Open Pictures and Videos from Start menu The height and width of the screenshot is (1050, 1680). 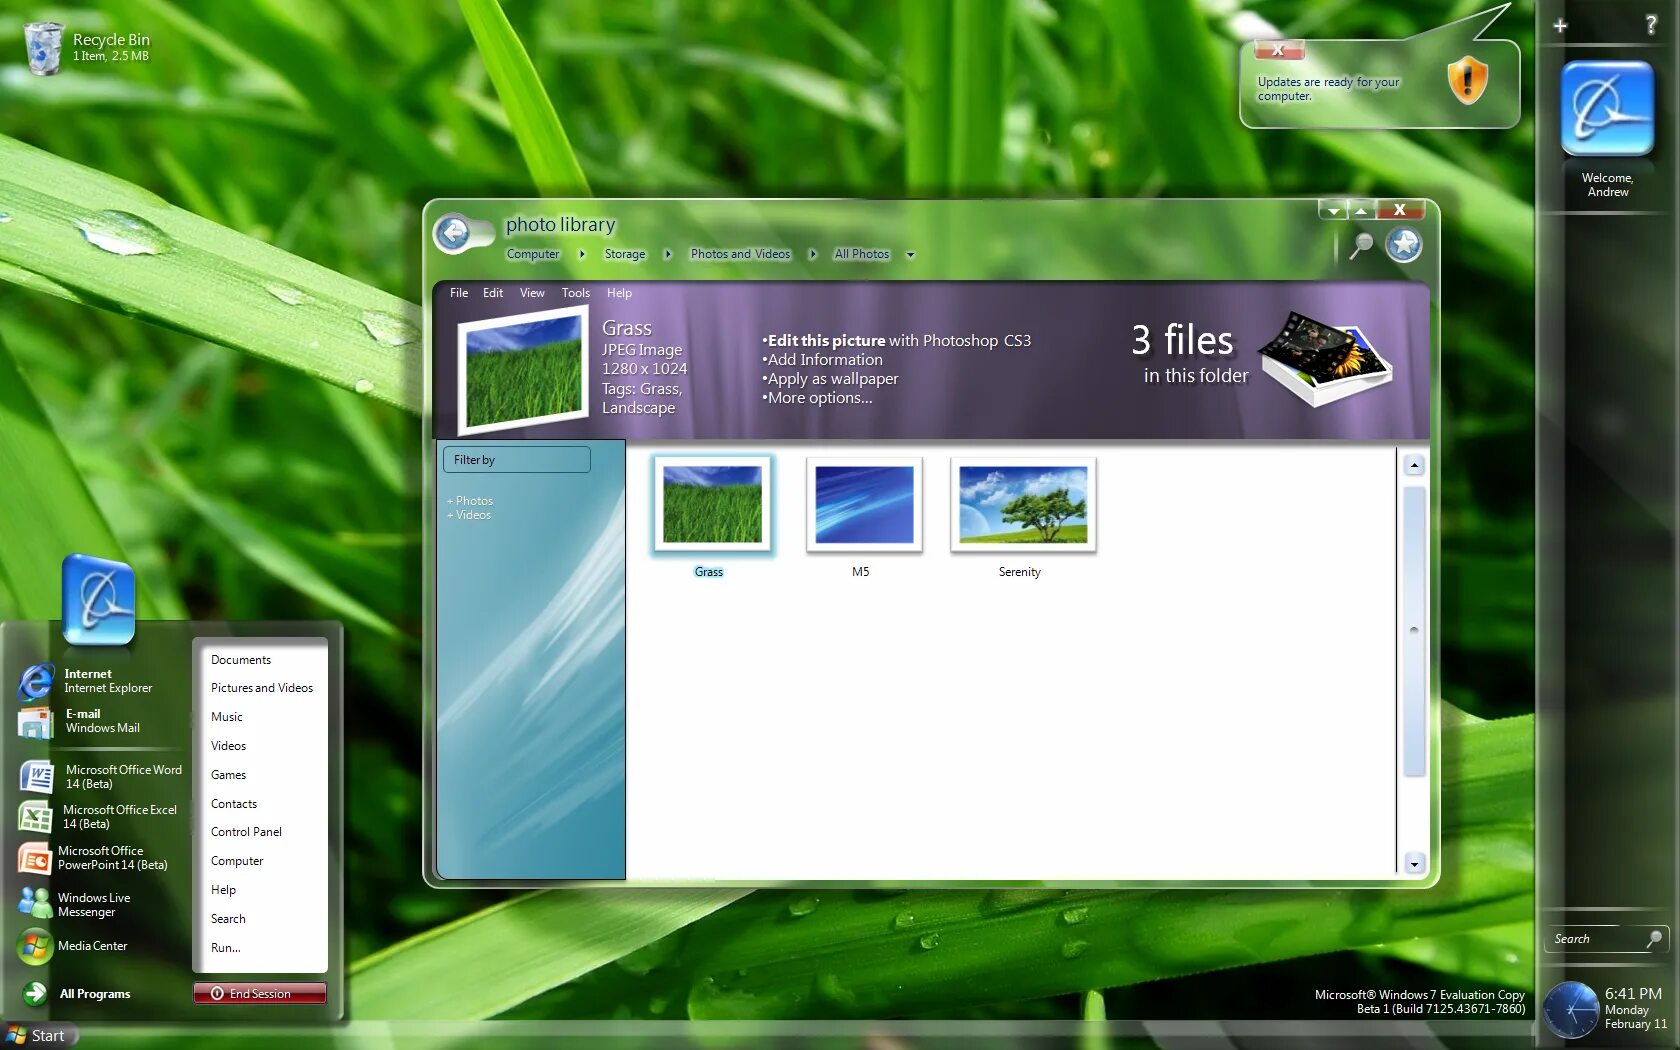pos(262,688)
